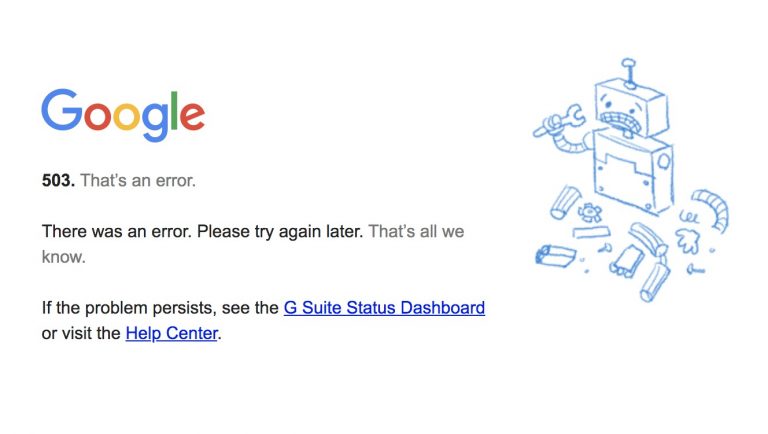Click the robot's open torso box
Viewport: 768px width, 434px height.
pos(632,168)
